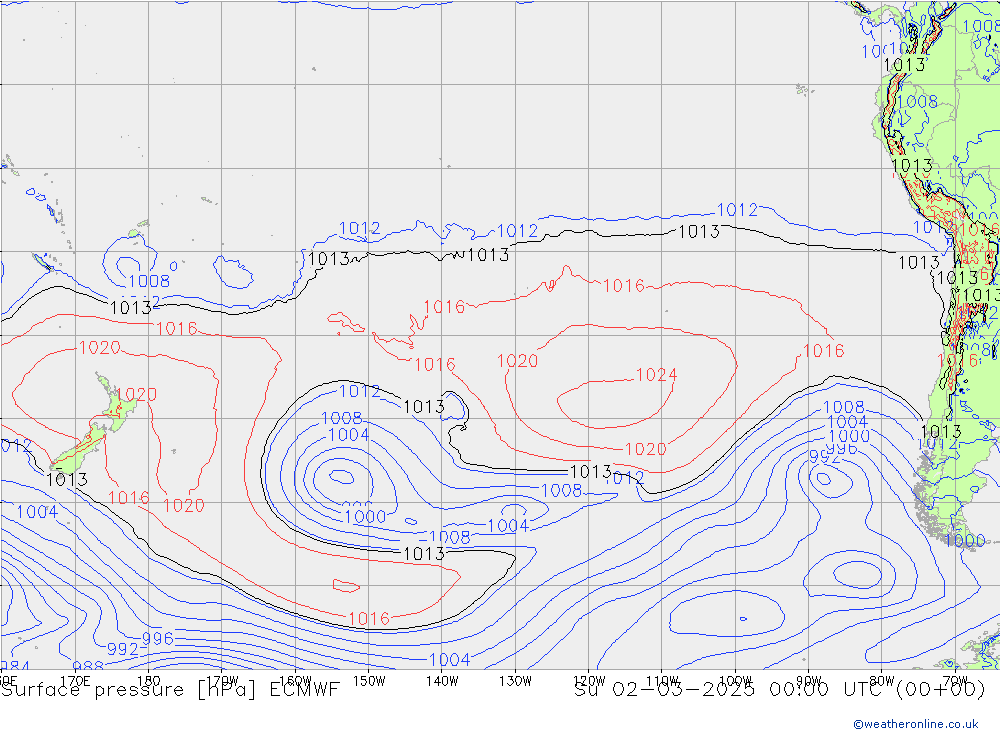Click the 110W longitude label

[662, 681]
